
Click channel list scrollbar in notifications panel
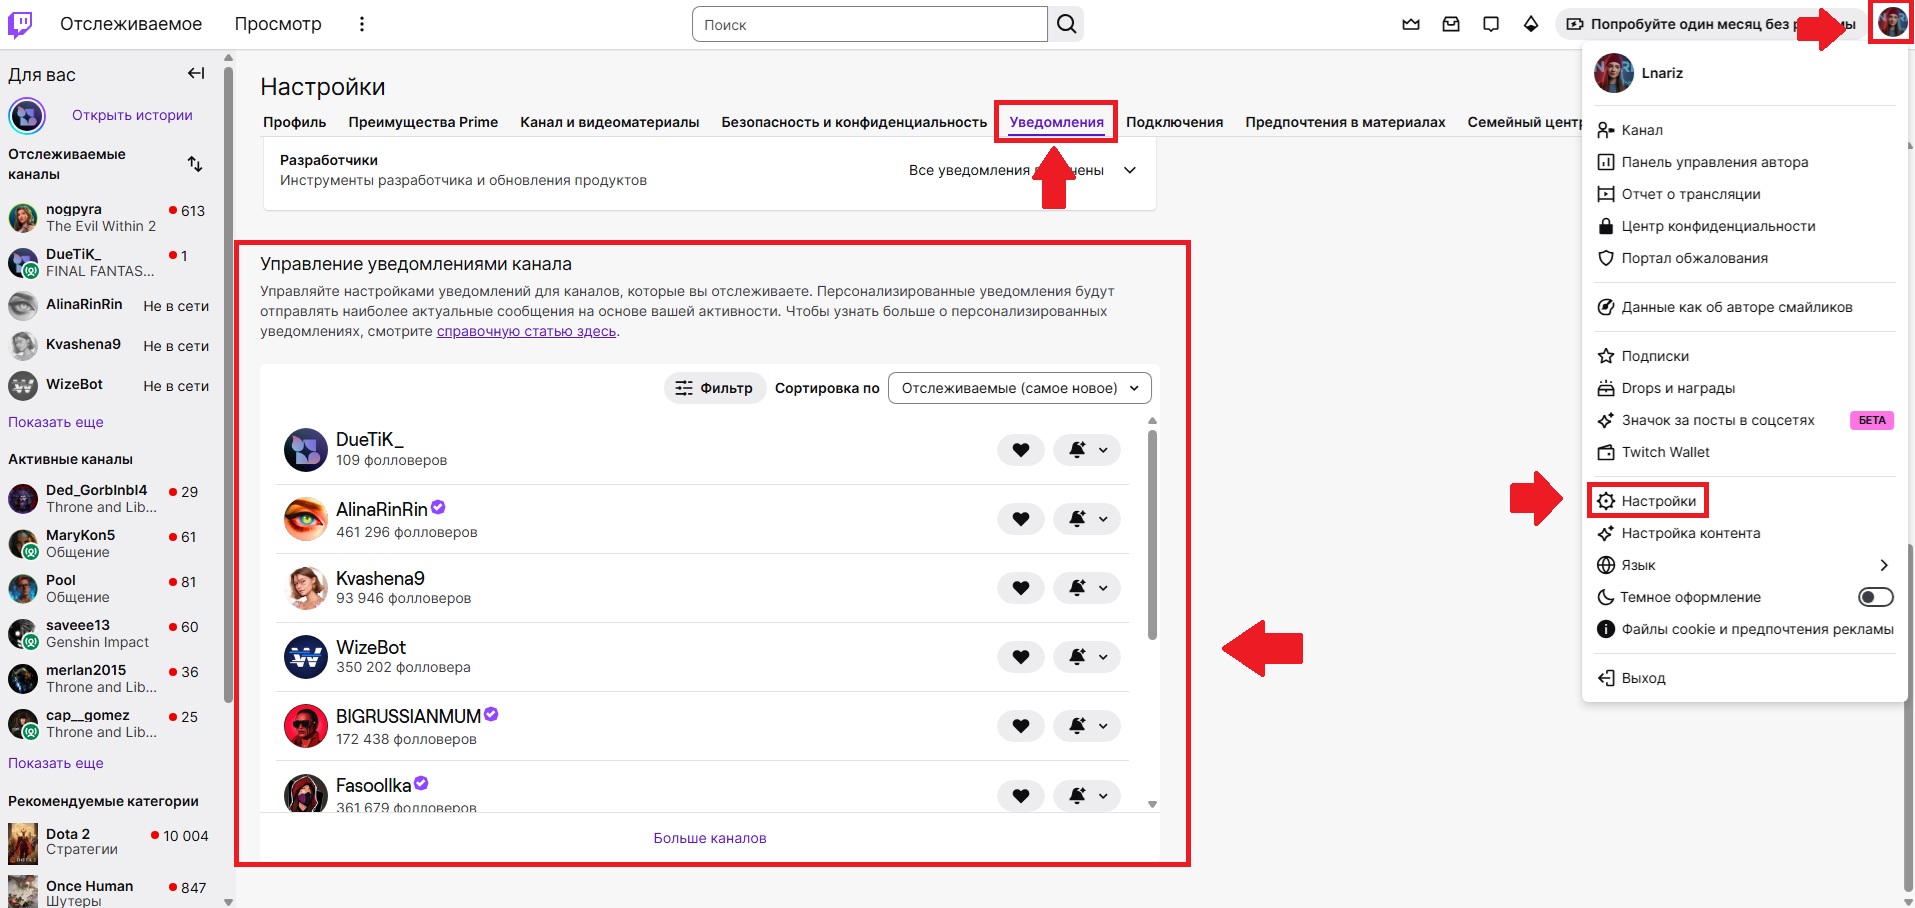pos(1152,535)
